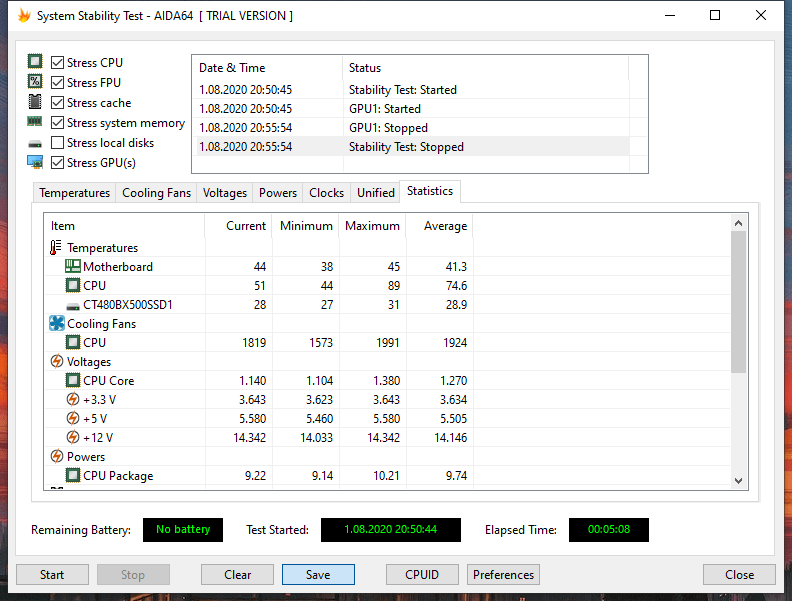Click the Powers group lightning icon

(x=57, y=457)
